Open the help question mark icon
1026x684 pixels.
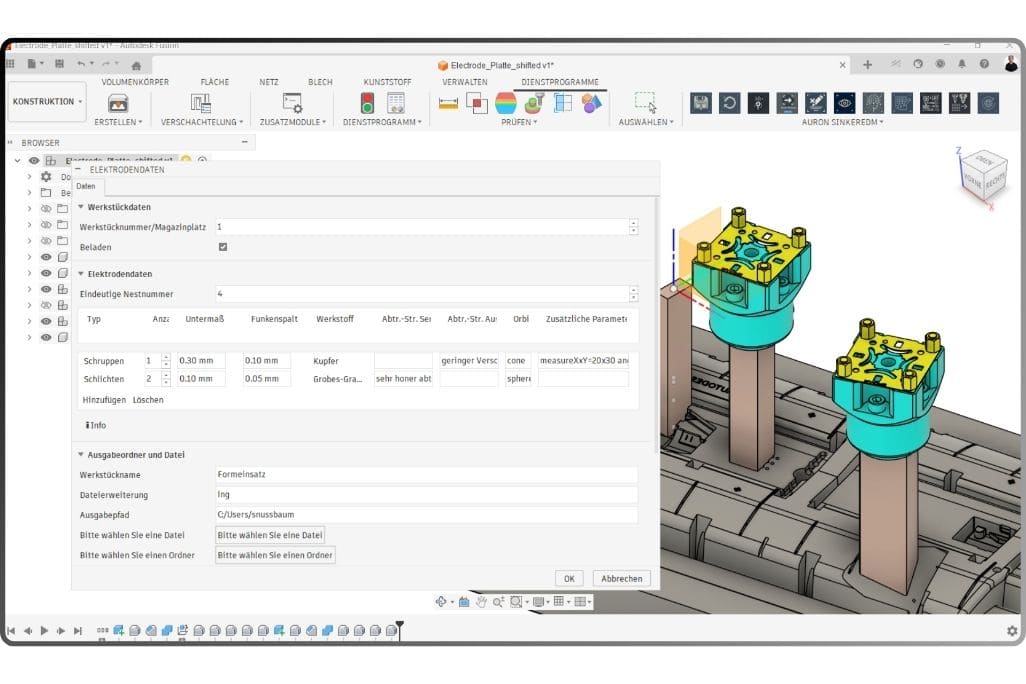984,64
